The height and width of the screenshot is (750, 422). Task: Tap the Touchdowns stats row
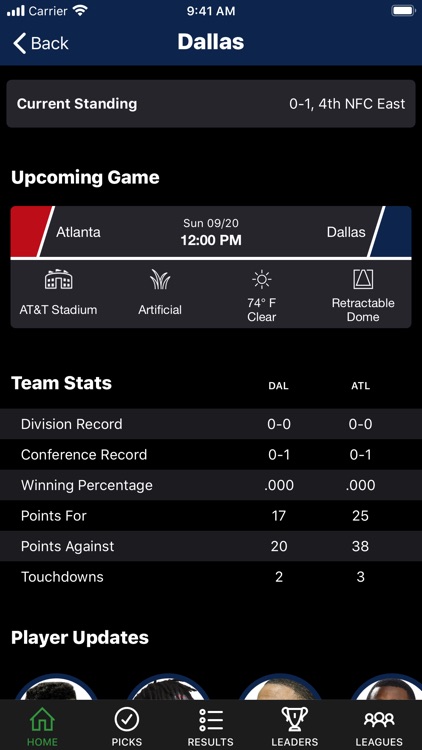click(x=211, y=577)
